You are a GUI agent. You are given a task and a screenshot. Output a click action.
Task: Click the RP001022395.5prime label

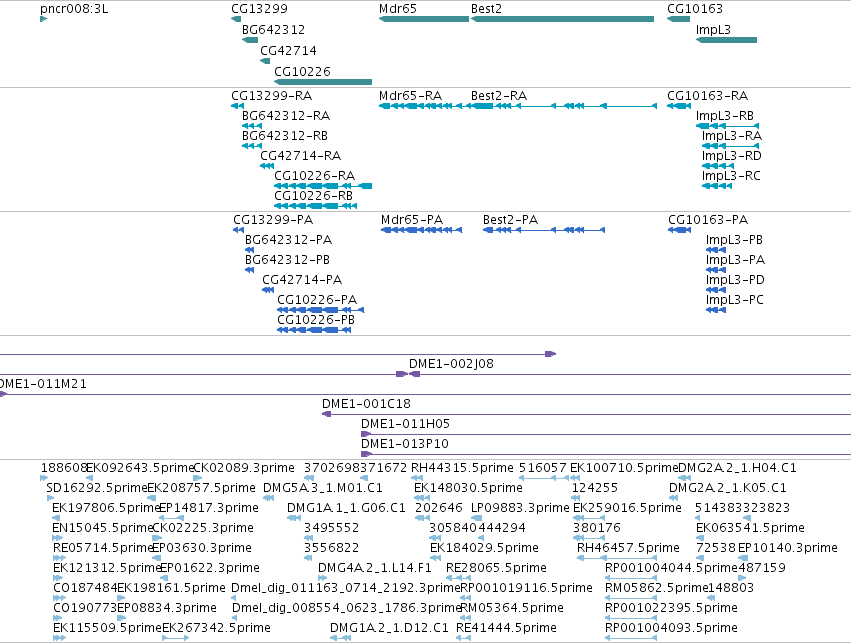click(671, 608)
